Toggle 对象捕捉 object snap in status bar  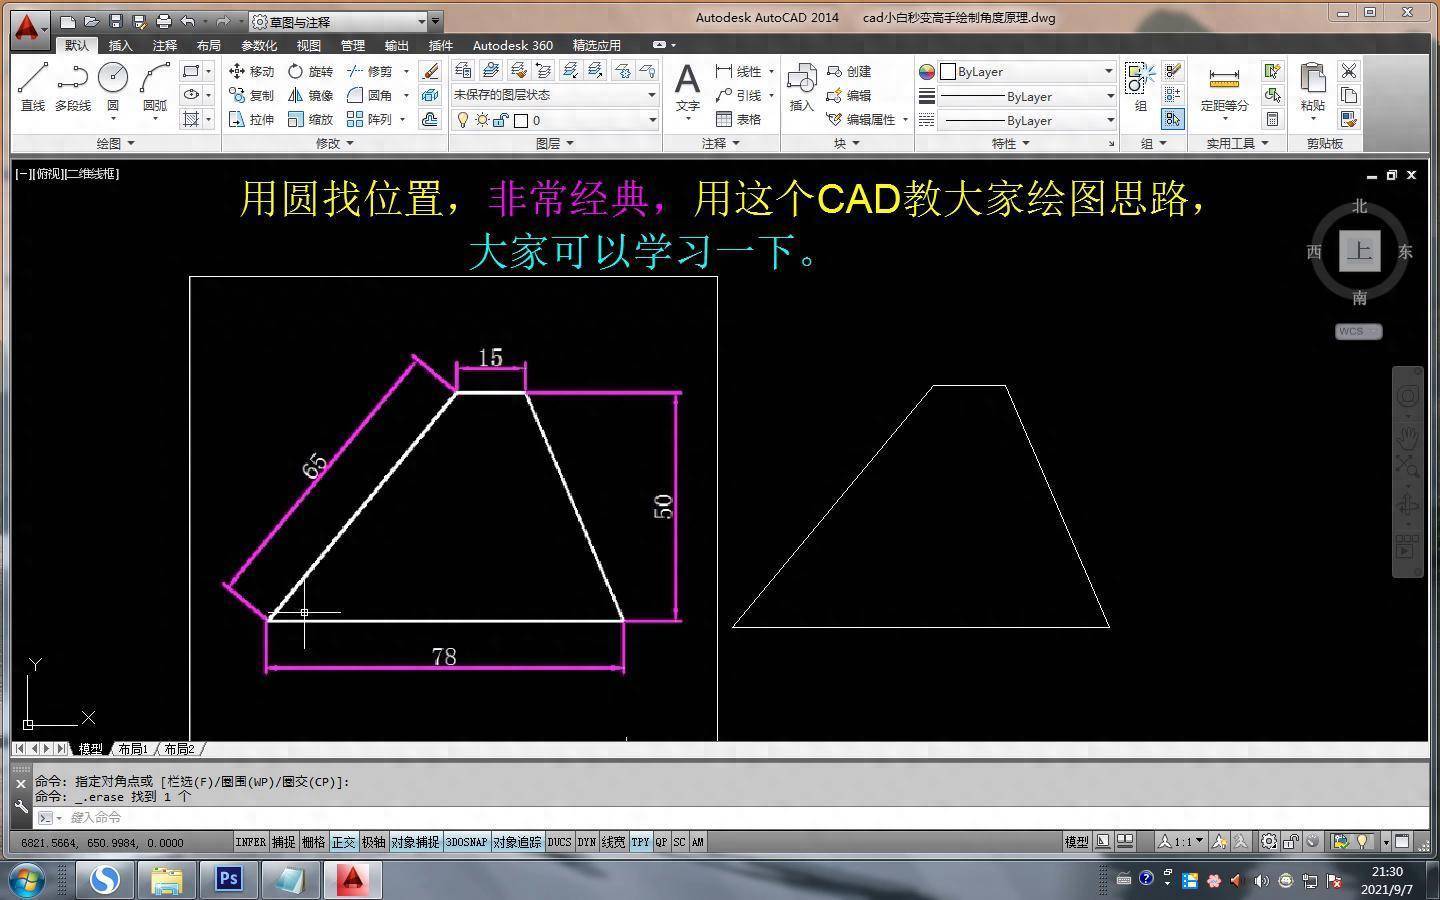[415, 842]
